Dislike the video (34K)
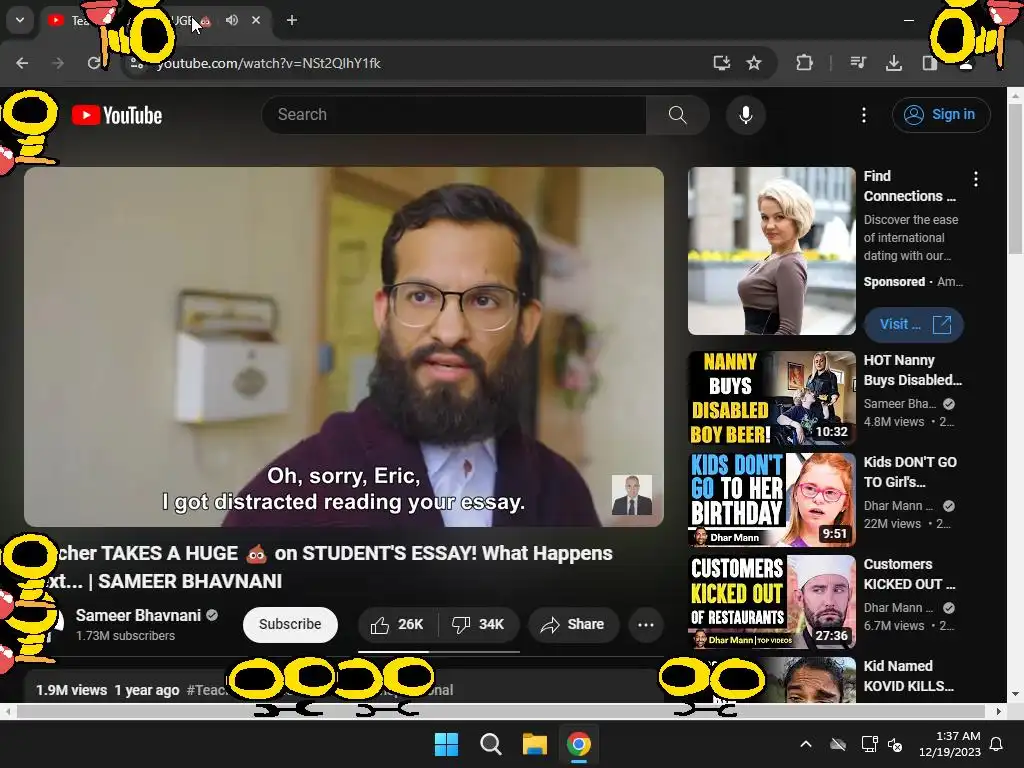The width and height of the screenshot is (1024, 768). click(x=479, y=625)
